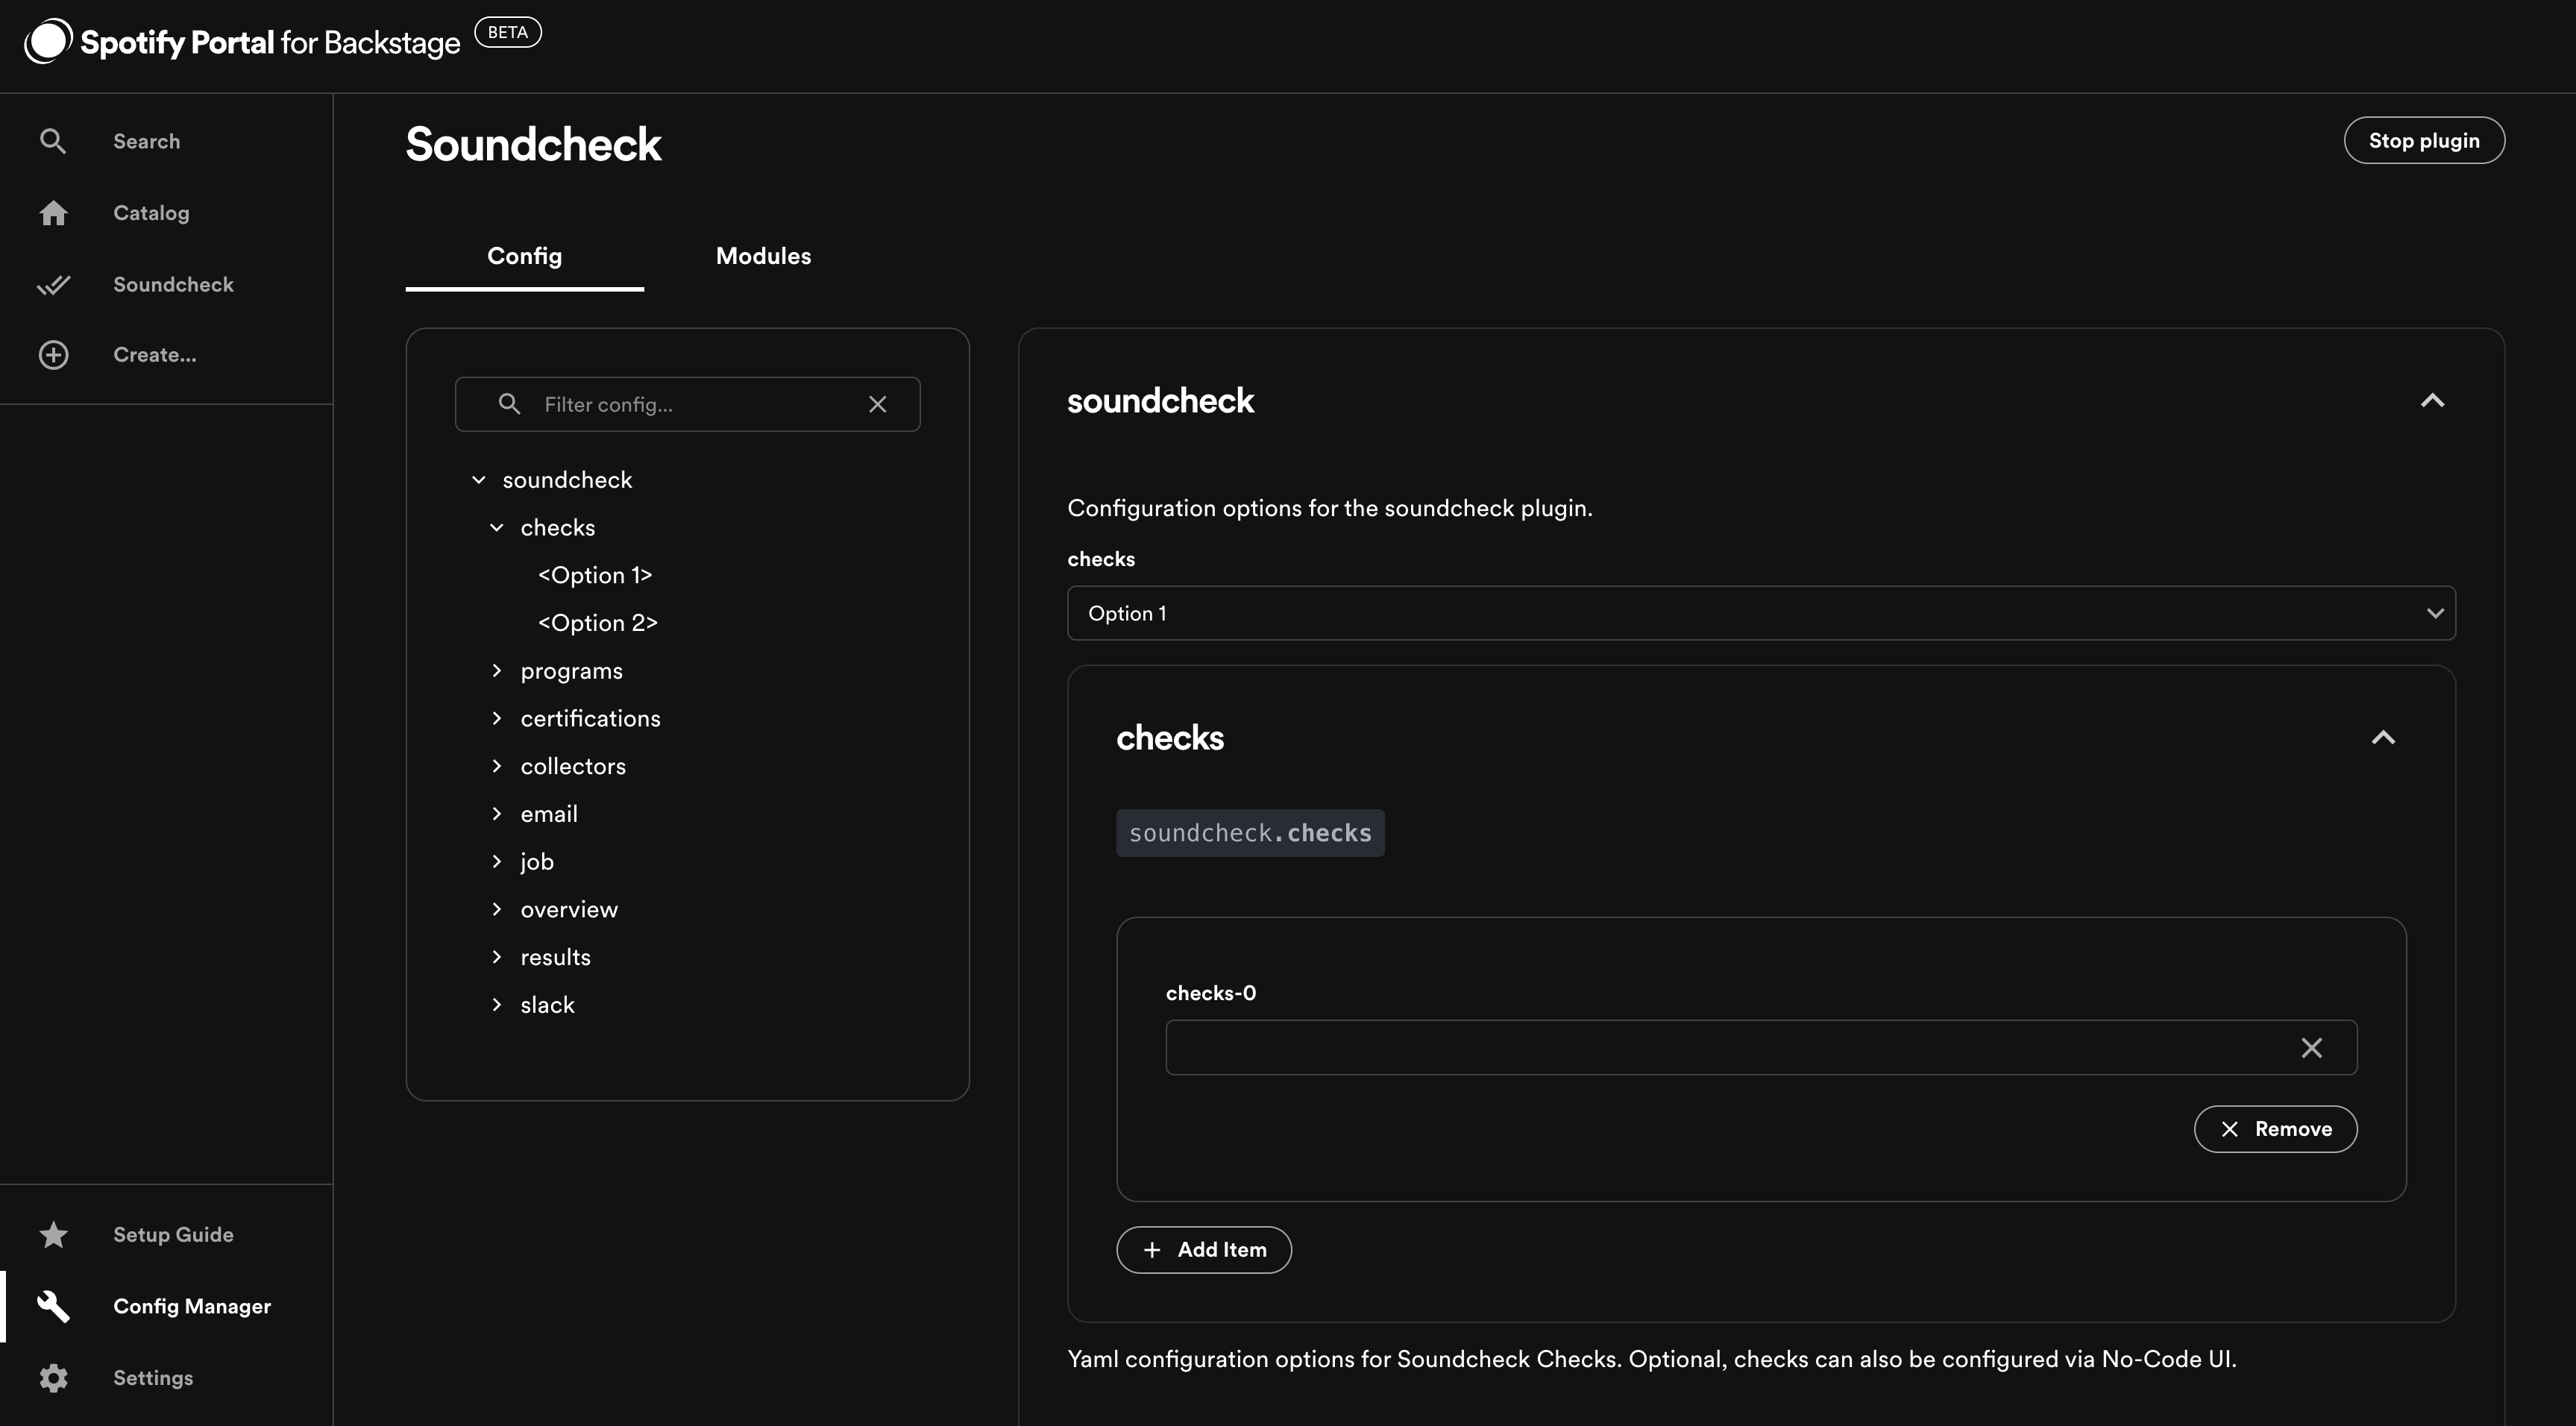This screenshot has width=2576, height=1426.
Task: Select the job tree label
Action: click(x=537, y=862)
